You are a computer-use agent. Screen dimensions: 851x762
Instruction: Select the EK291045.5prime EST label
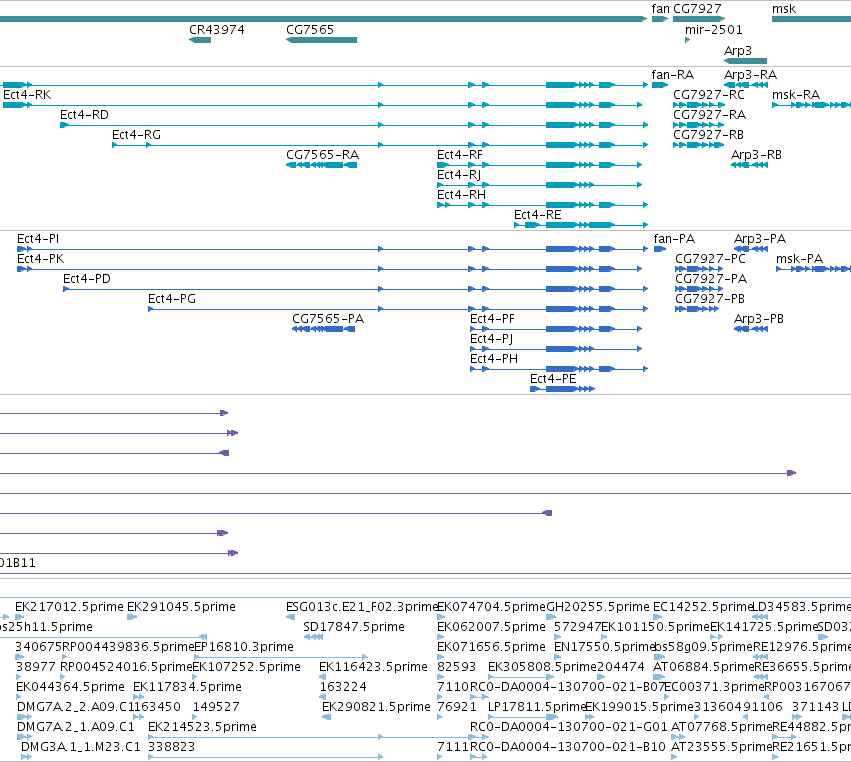pyautogui.click(x=181, y=607)
